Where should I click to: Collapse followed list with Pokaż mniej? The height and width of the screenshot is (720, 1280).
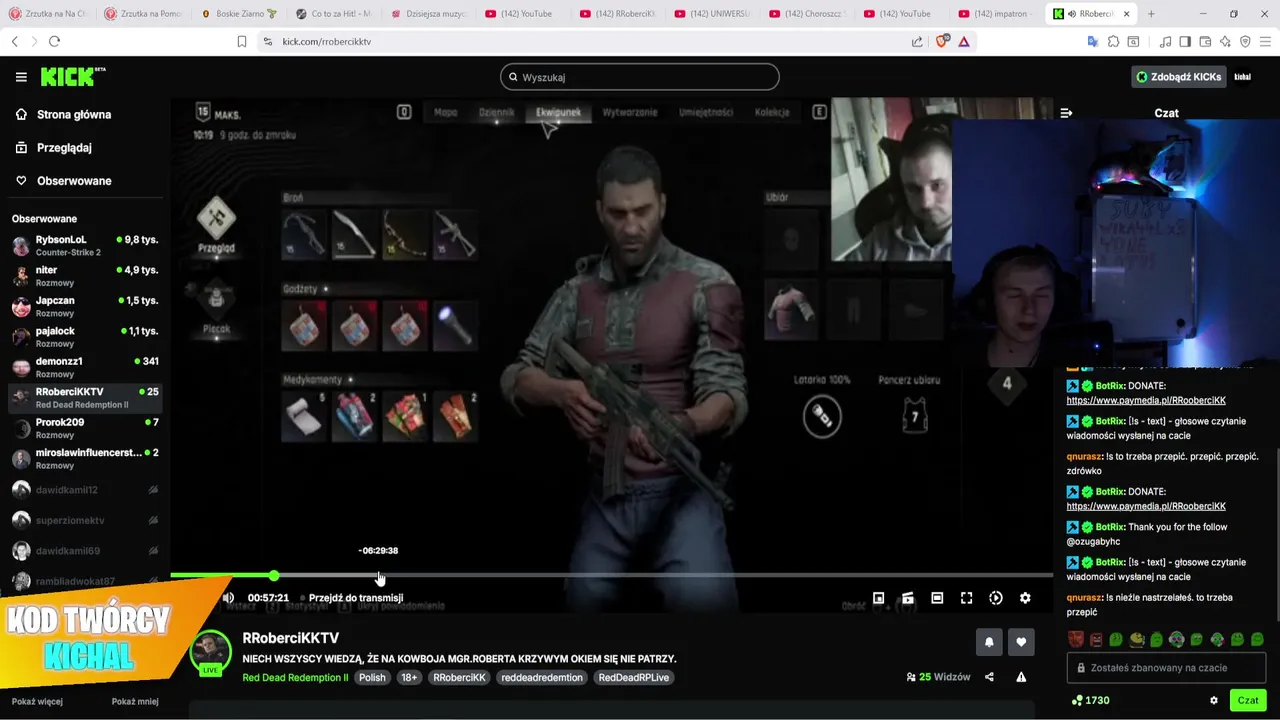click(x=135, y=702)
